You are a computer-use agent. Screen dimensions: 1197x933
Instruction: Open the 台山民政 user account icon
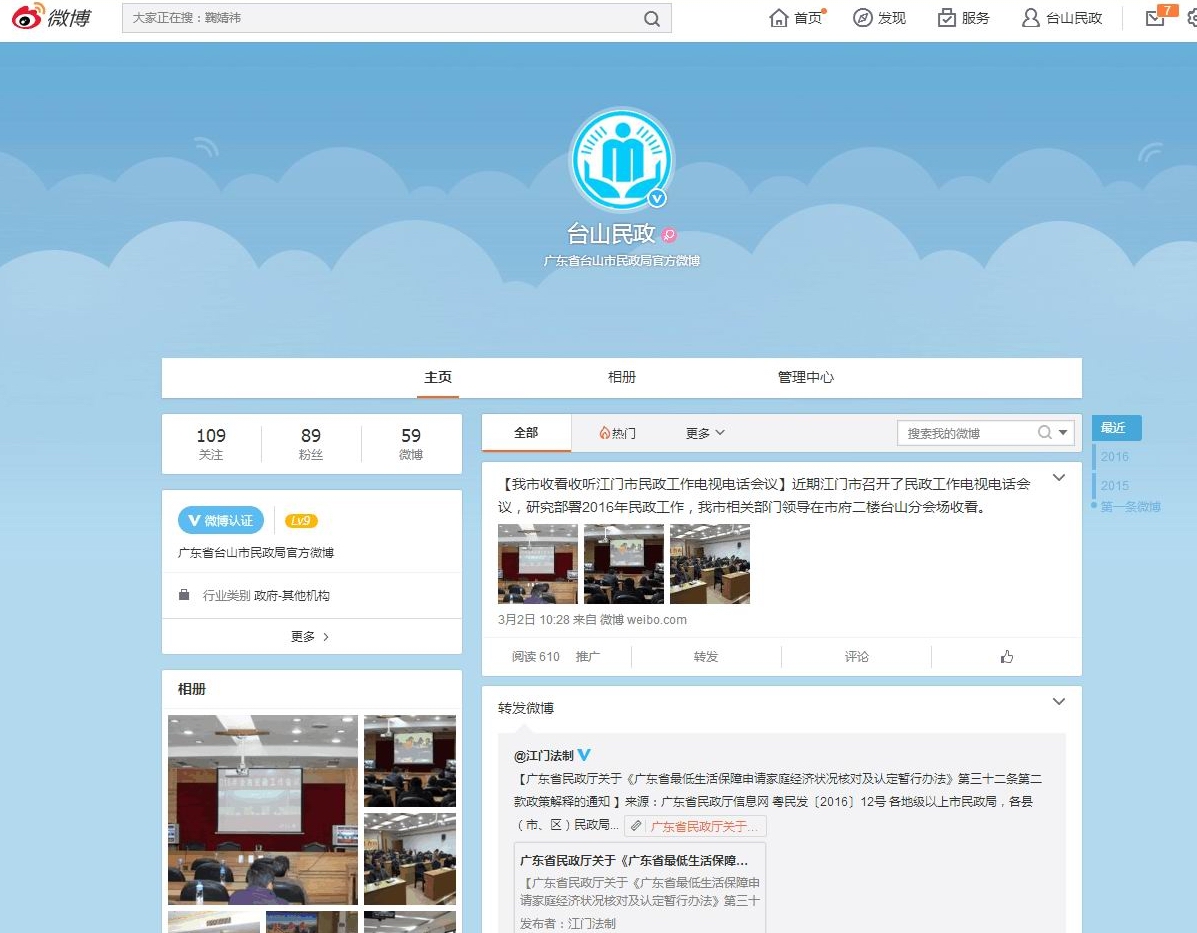(1031, 18)
